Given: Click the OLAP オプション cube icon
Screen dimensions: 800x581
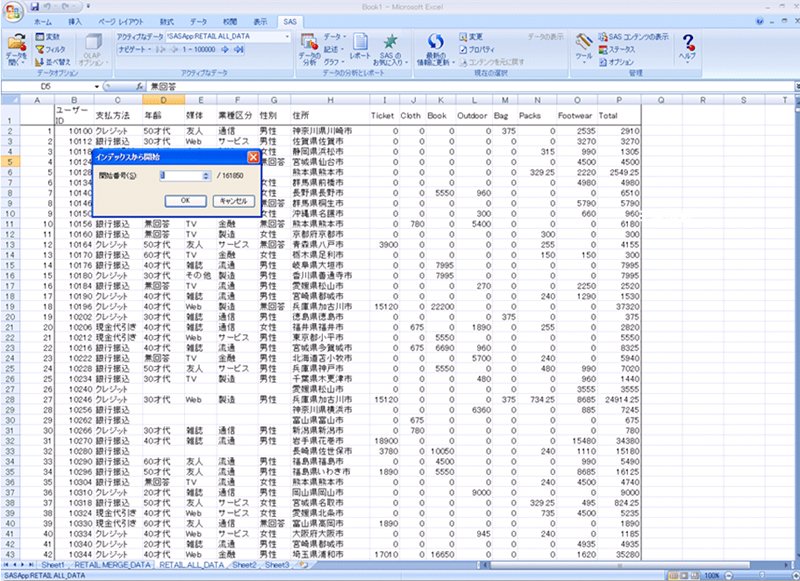Looking at the screenshot, I should [x=93, y=49].
